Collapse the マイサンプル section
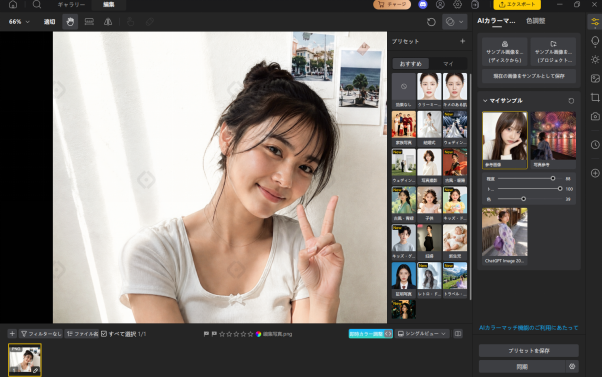Screen dimensions: 602x378 pos(485,101)
